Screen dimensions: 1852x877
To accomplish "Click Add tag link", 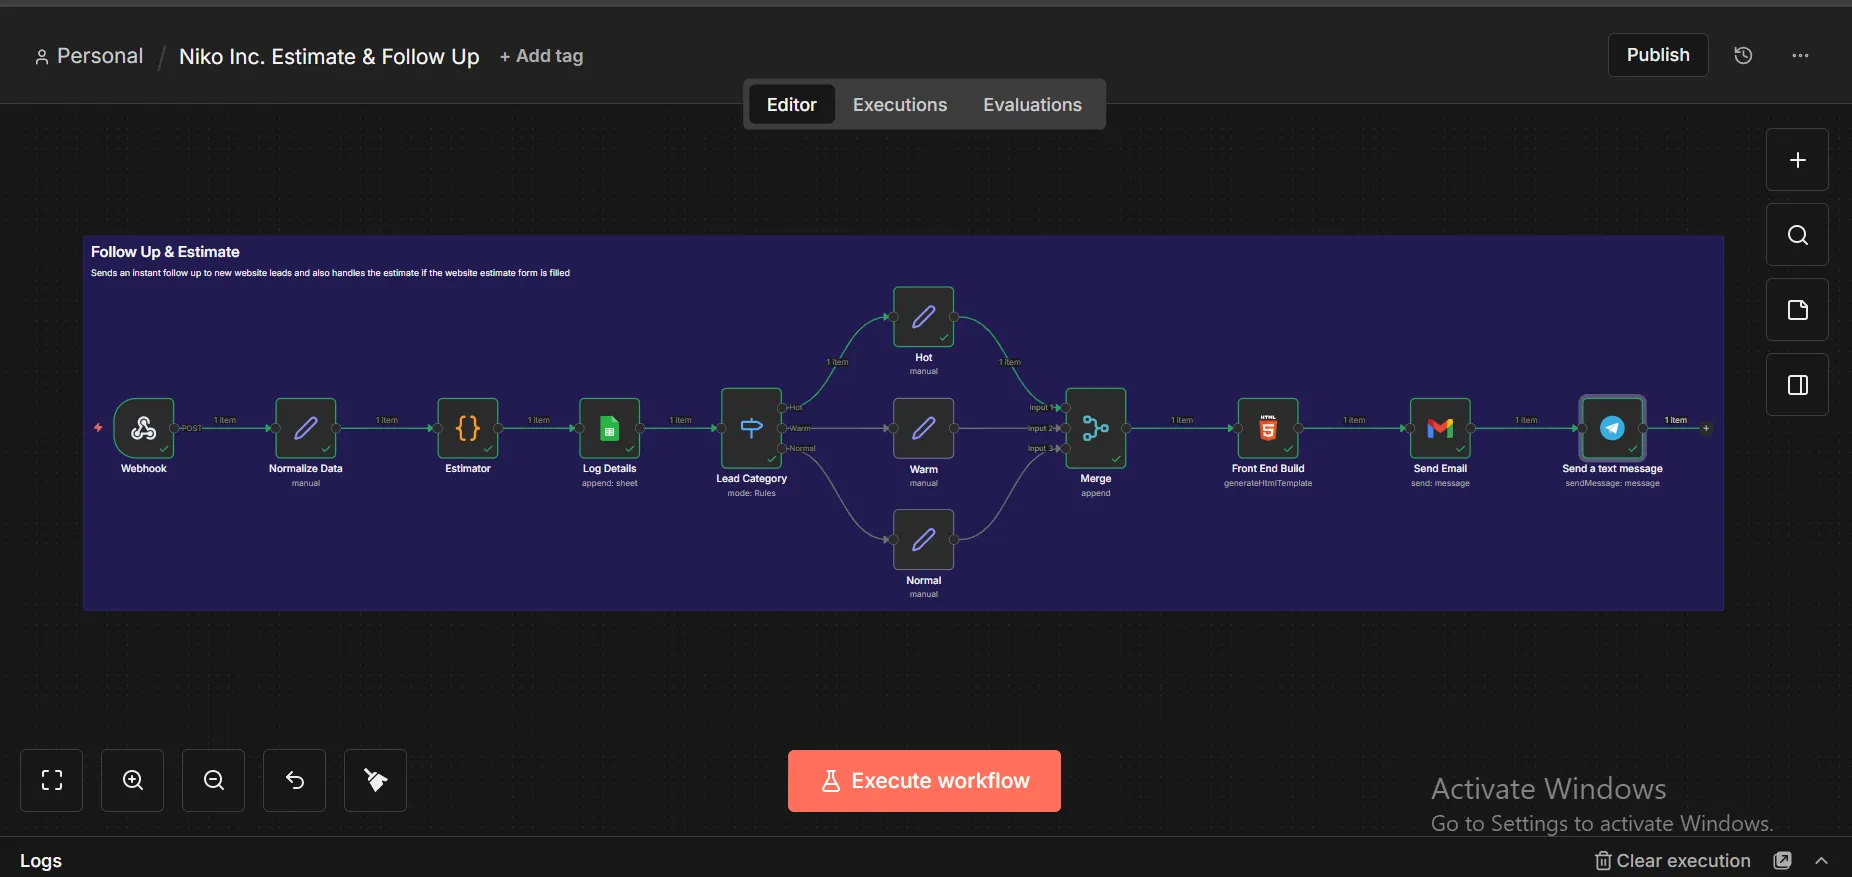I will (x=541, y=56).
